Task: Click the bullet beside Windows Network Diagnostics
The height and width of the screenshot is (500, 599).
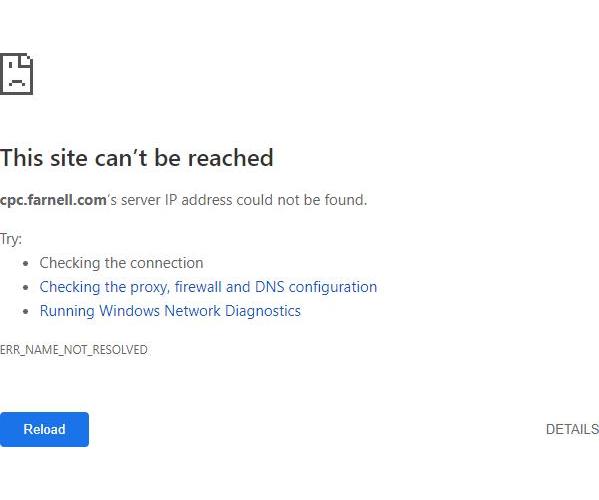Action: click(x=26, y=311)
